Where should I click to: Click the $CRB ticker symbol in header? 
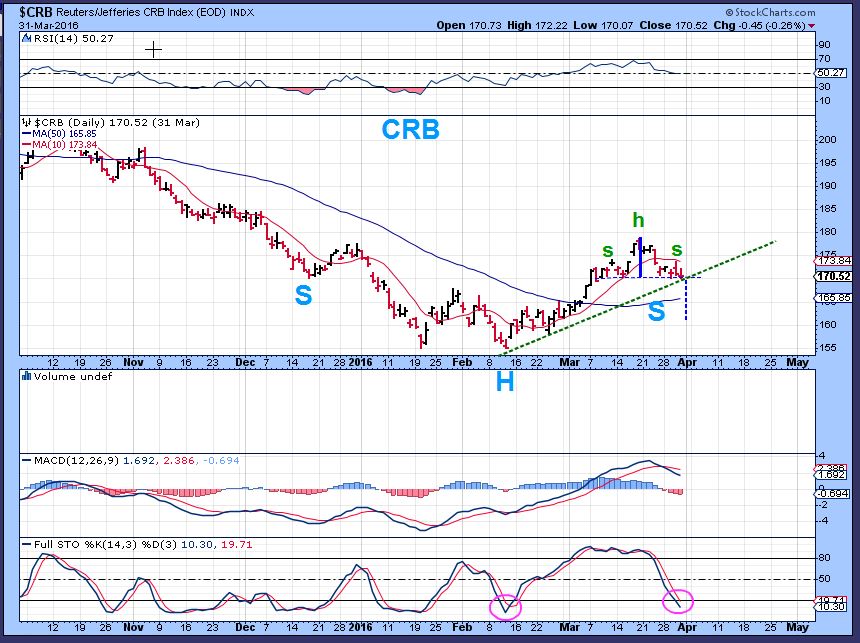[36, 12]
